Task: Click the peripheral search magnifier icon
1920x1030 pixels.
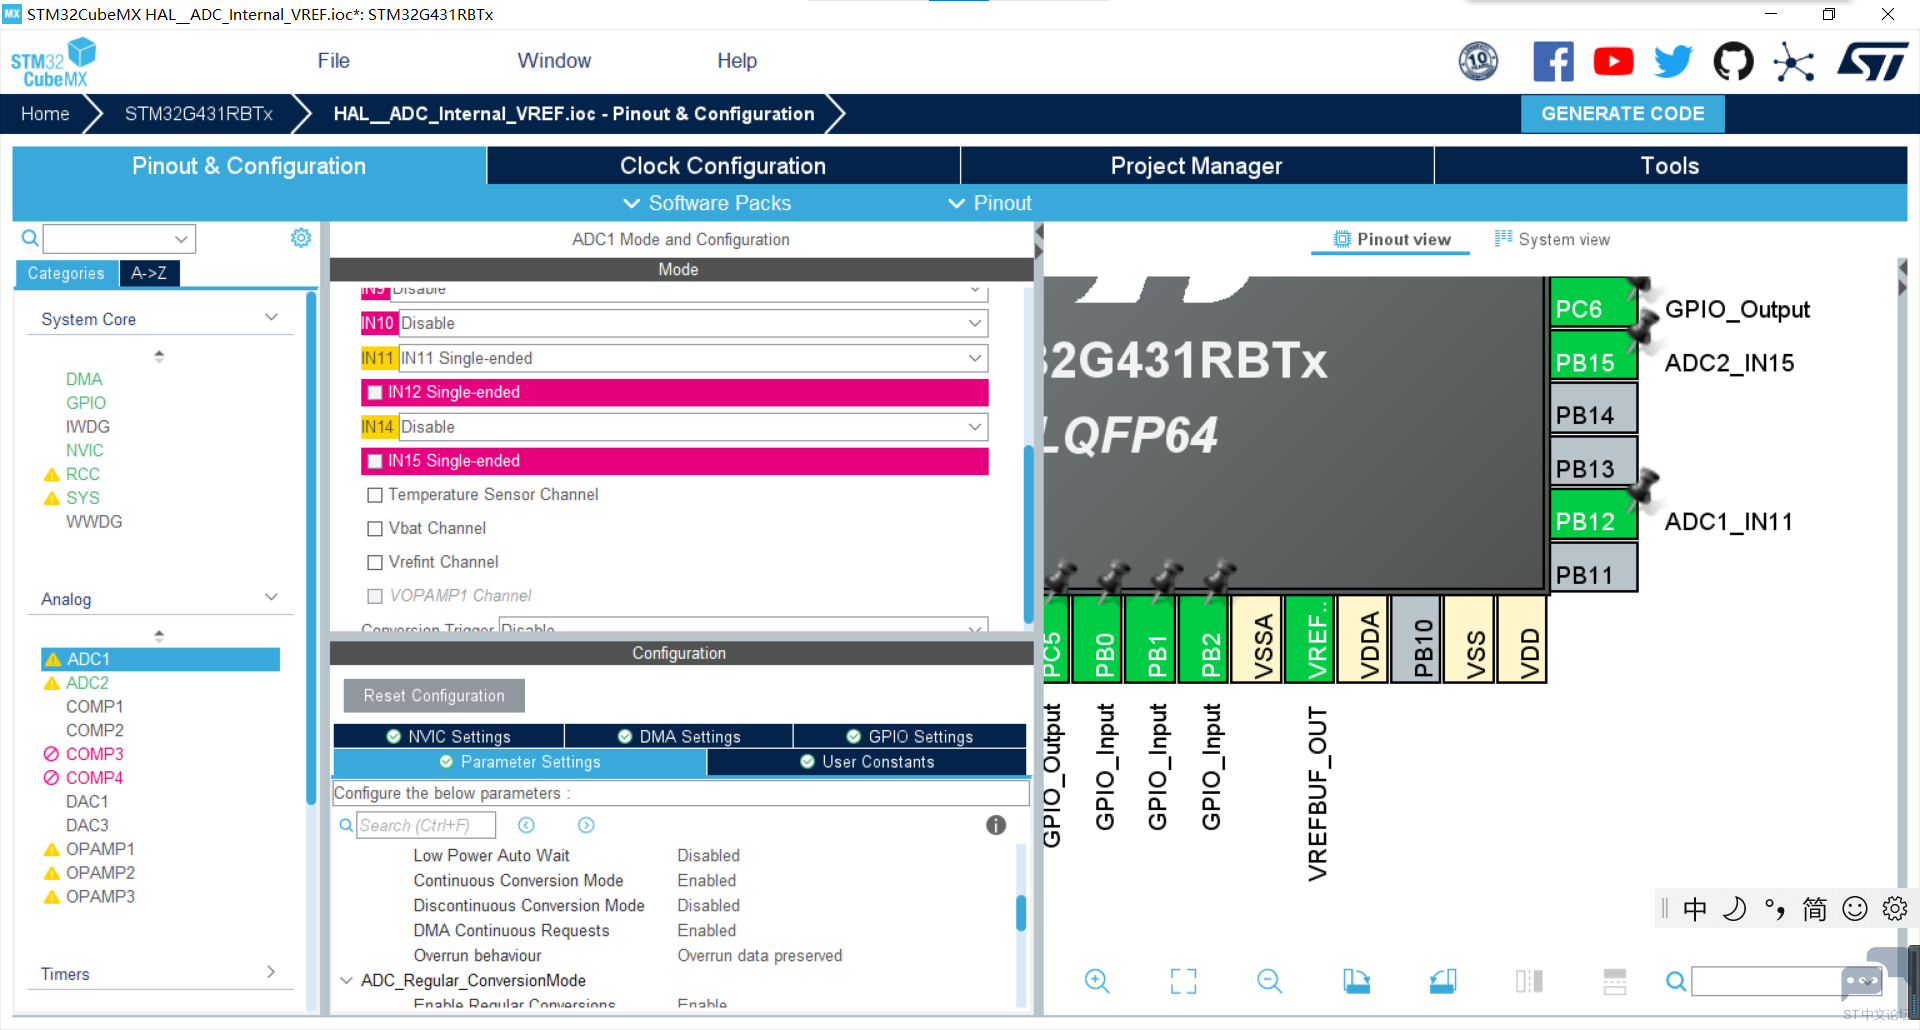Action: click(x=30, y=238)
